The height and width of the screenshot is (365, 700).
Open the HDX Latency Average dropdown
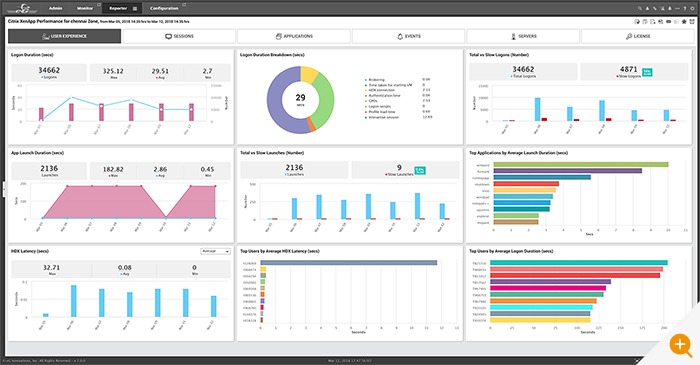pyautogui.click(x=215, y=251)
